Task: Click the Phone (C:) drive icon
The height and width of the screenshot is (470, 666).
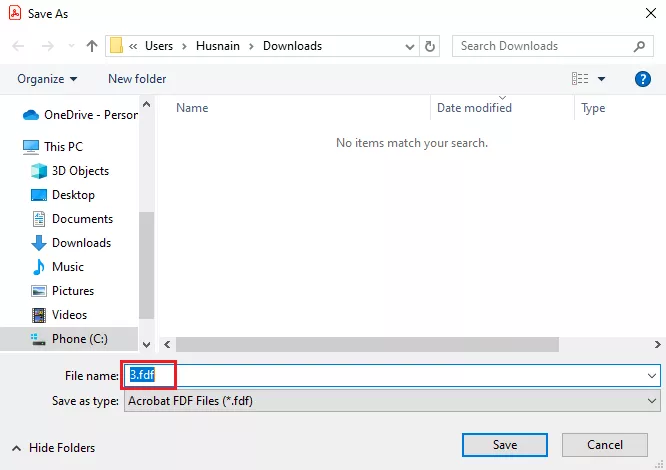Action: (38, 339)
